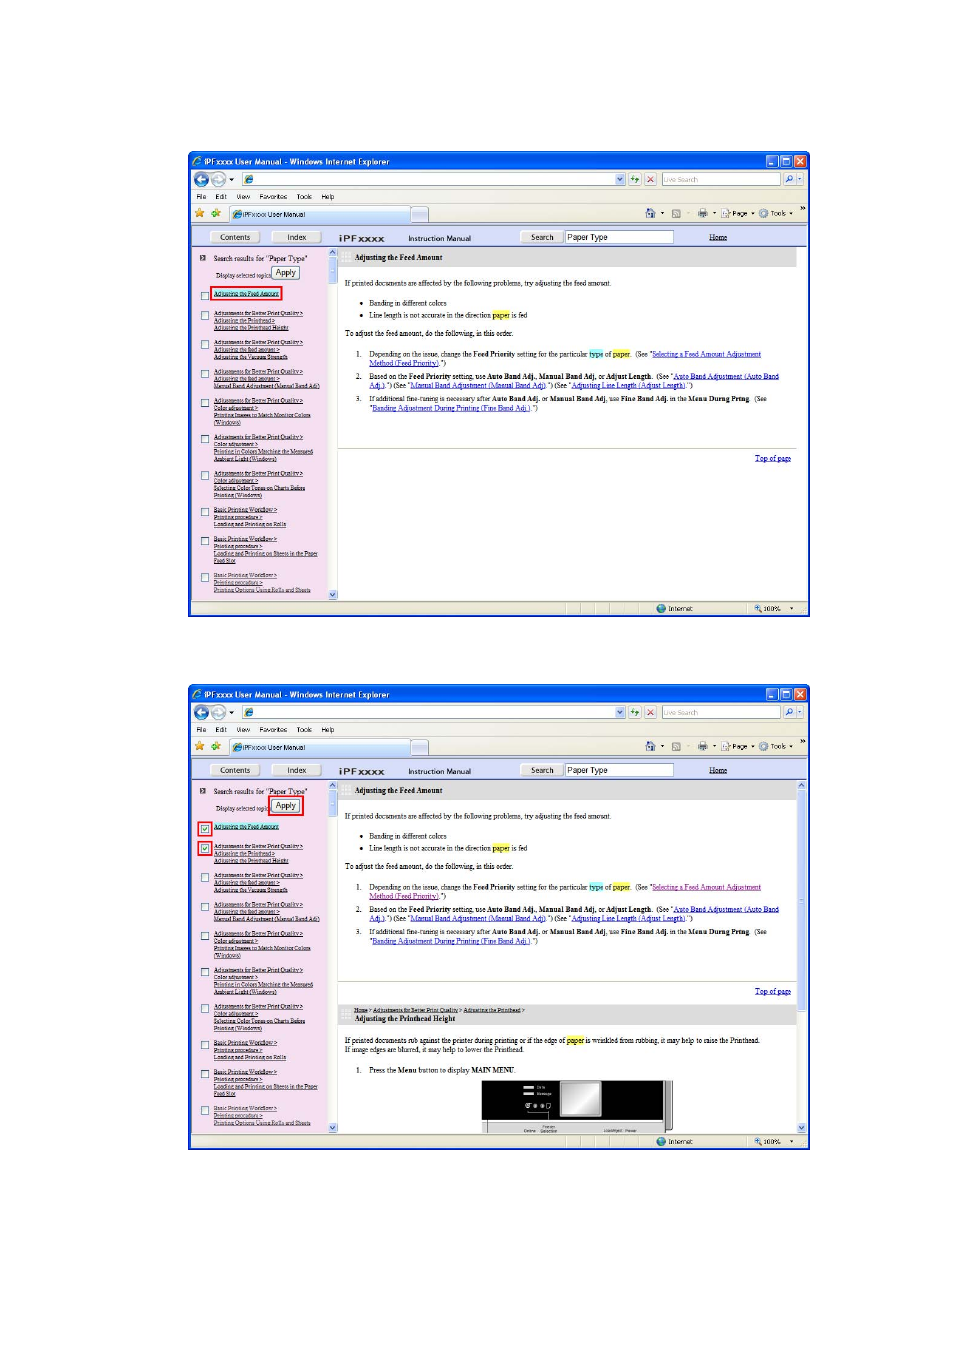Open the View menu in lower window
This screenshot has width=954, height=1350.
[x=243, y=730]
